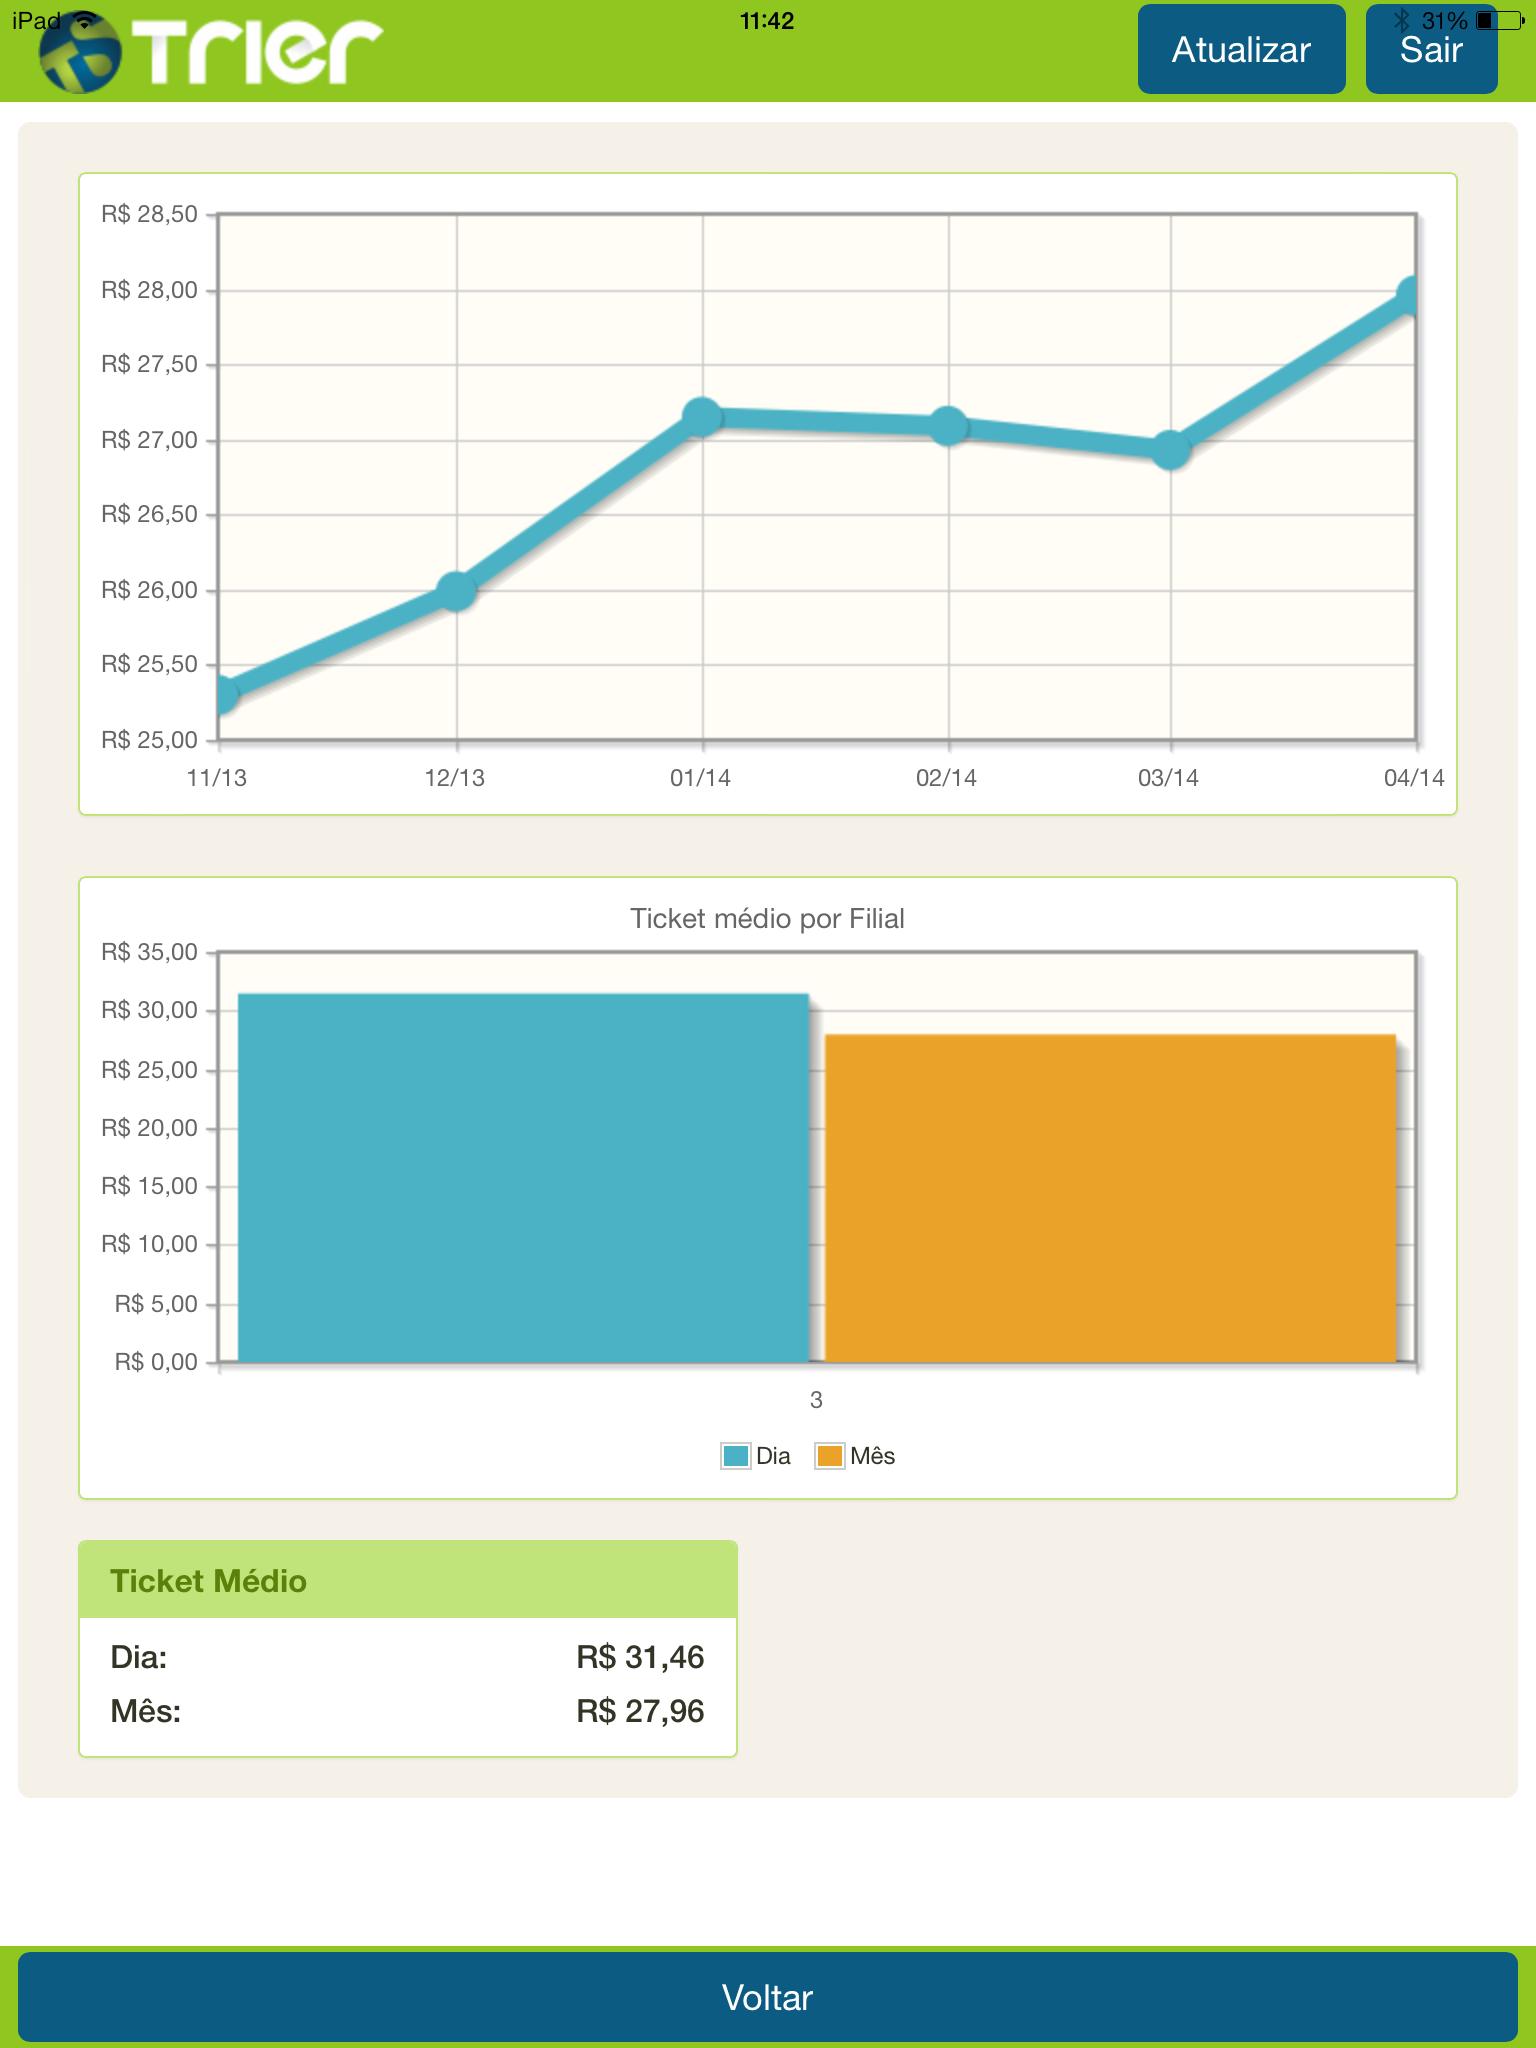Tap the Bluetooth status icon

(x=1403, y=20)
